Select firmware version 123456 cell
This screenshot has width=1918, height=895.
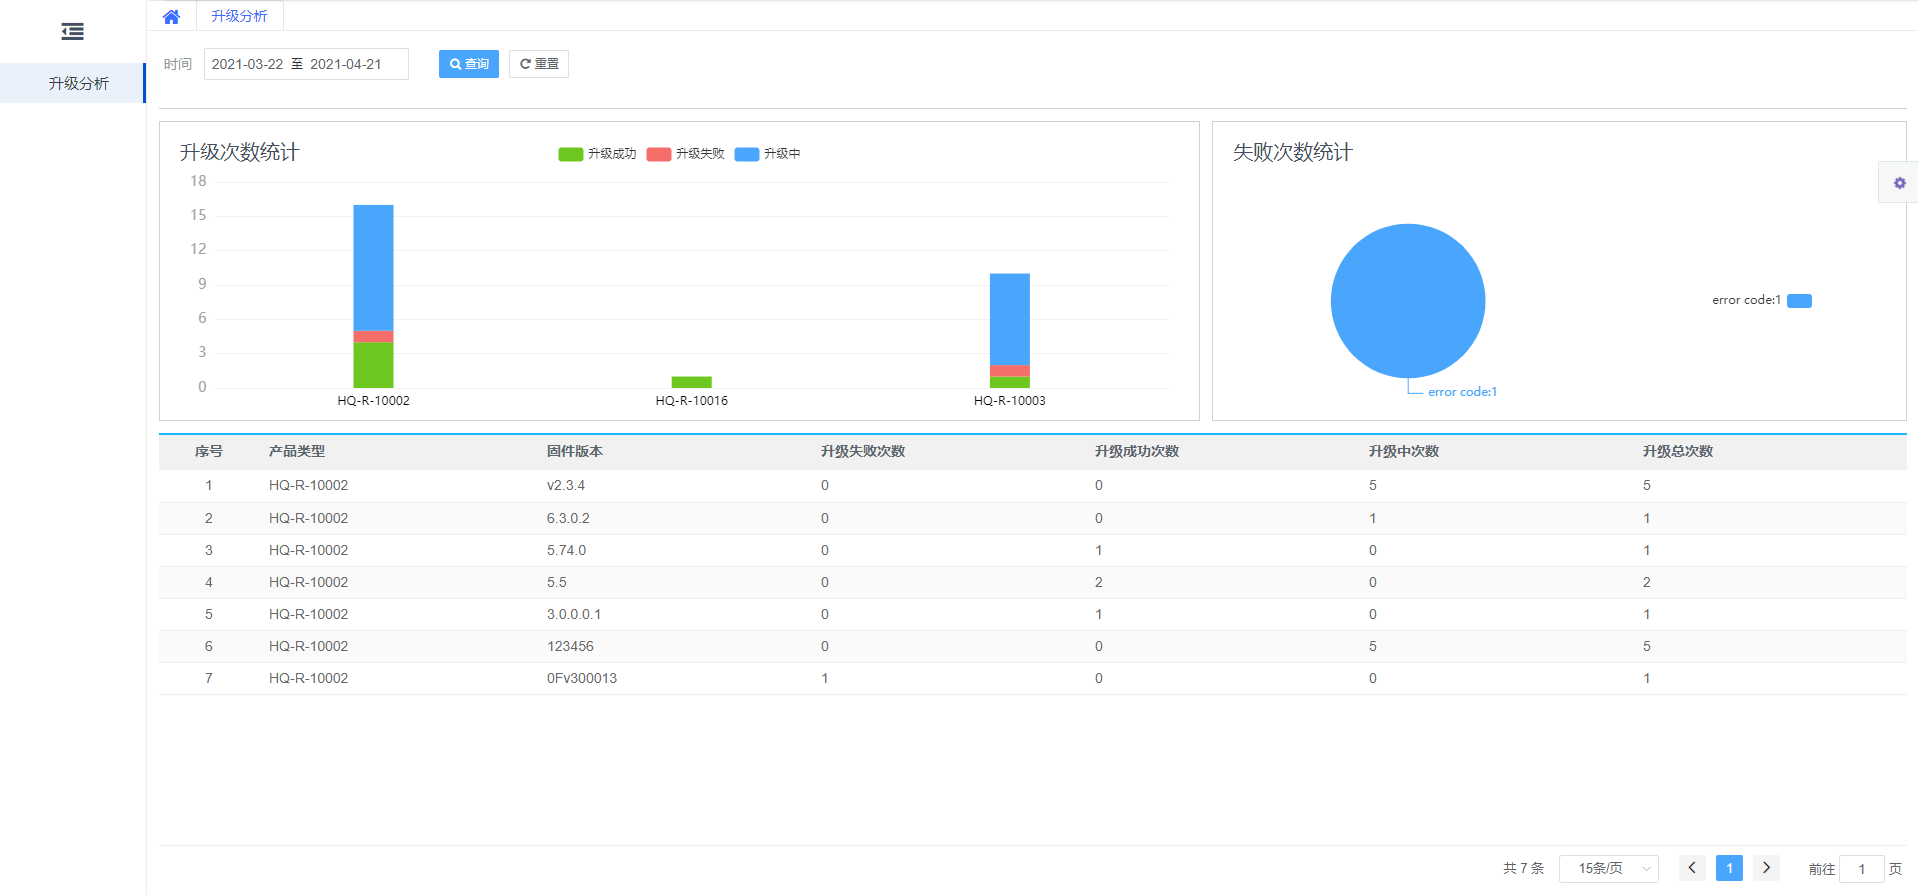click(570, 646)
